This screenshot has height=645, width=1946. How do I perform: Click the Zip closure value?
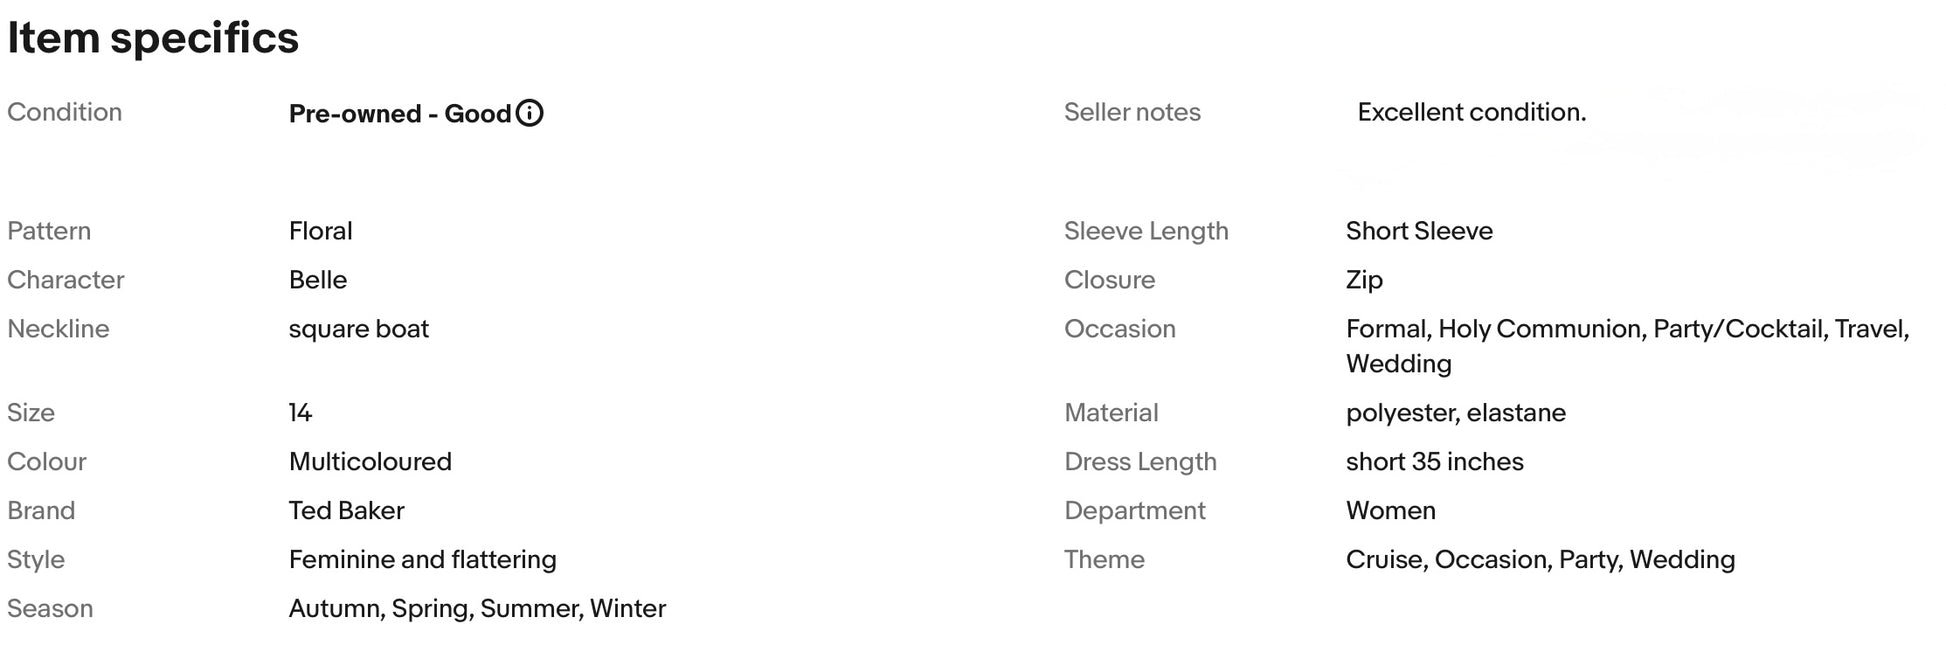1364,280
